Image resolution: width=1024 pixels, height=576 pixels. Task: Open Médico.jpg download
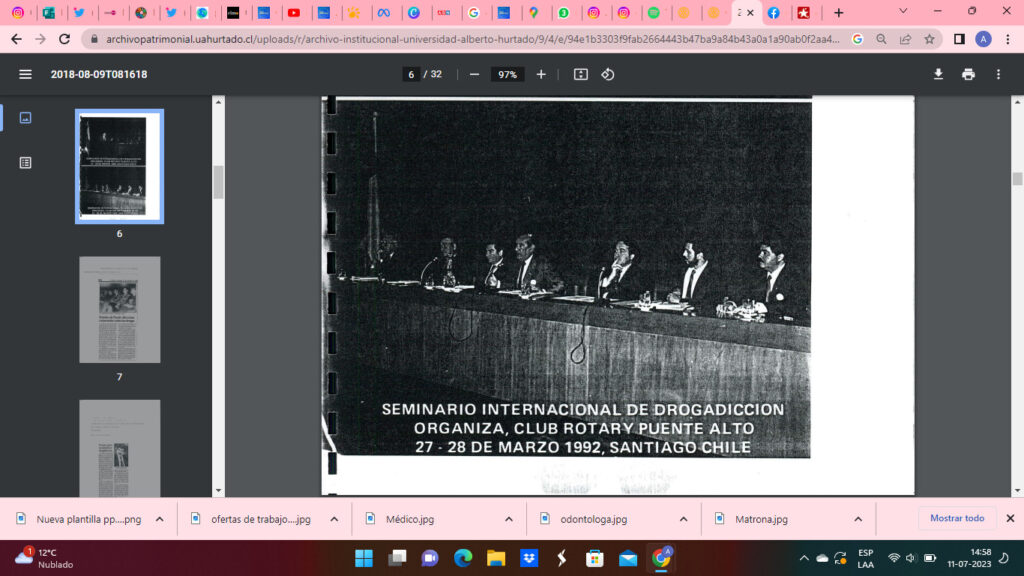[x=400, y=519]
